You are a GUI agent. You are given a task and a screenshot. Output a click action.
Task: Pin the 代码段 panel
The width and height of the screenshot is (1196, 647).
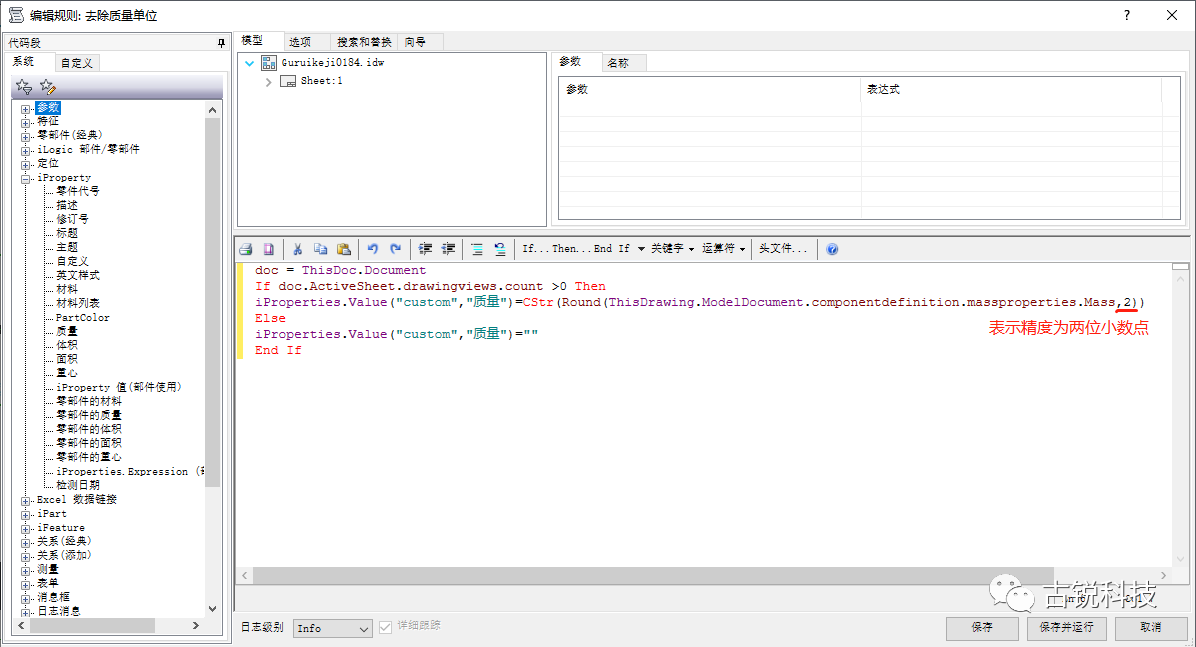click(x=221, y=43)
